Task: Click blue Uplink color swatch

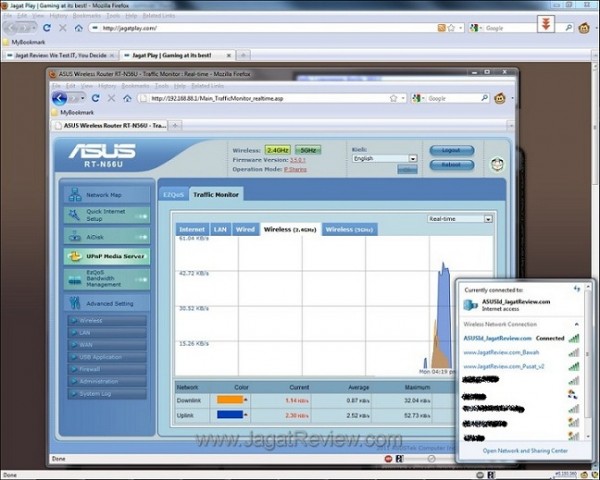Action: [230, 415]
